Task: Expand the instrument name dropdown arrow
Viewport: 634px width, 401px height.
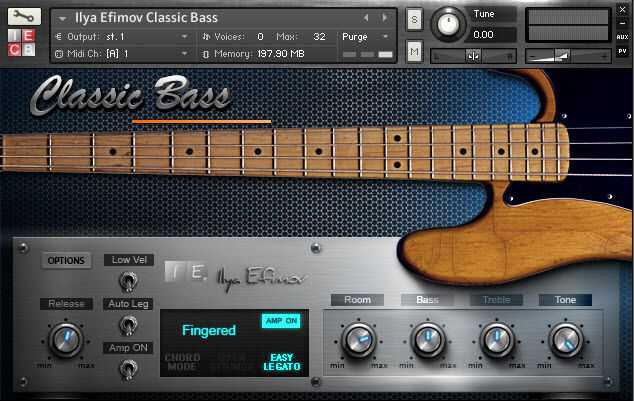Action: point(62,18)
